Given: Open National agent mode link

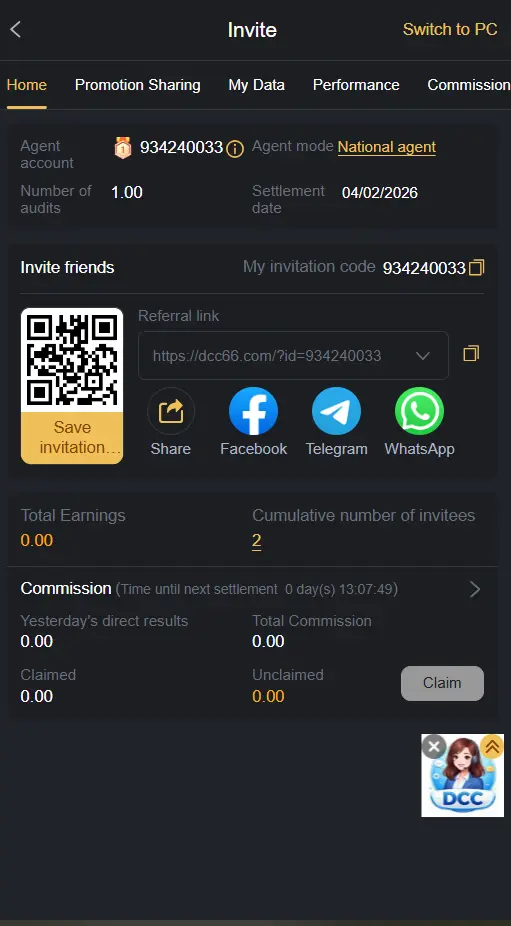Looking at the screenshot, I should click(x=387, y=147).
